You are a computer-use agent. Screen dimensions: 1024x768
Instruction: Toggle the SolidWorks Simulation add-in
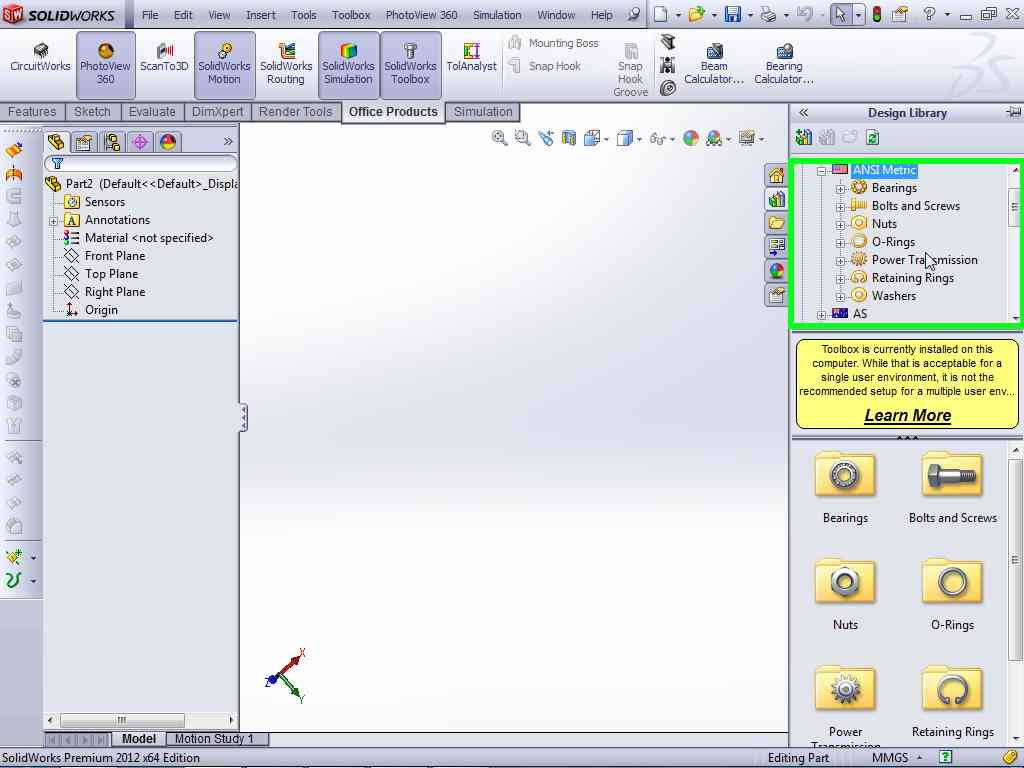(x=348, y=65)
